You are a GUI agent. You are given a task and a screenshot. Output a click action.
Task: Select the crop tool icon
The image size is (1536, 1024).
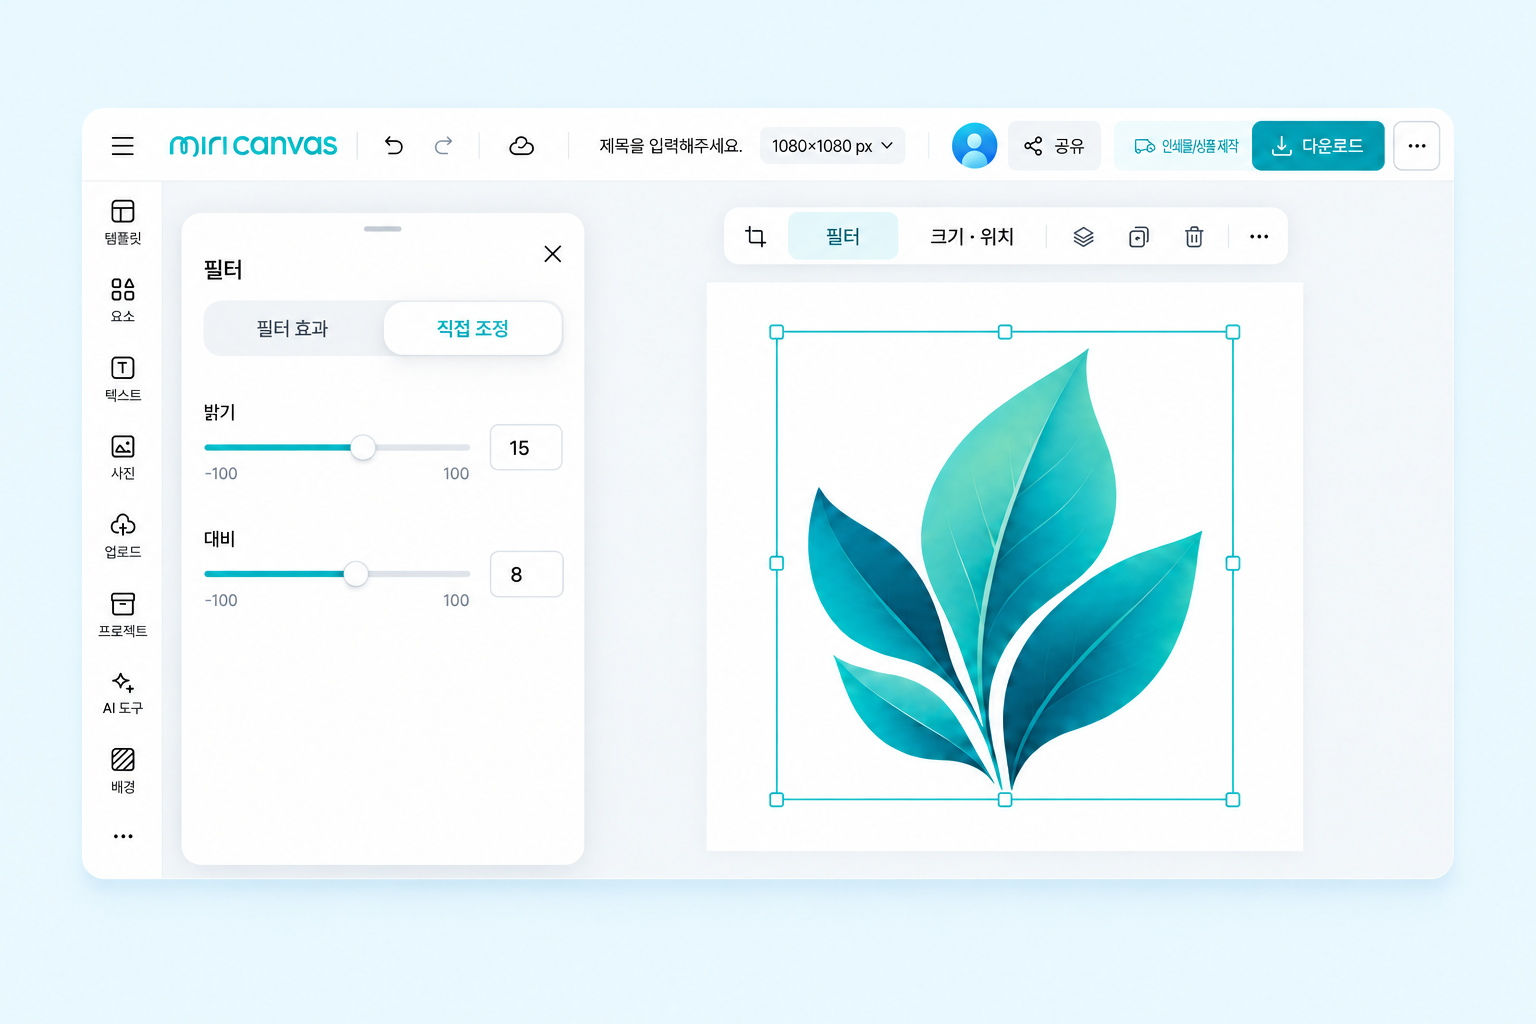tap(756, 237)
